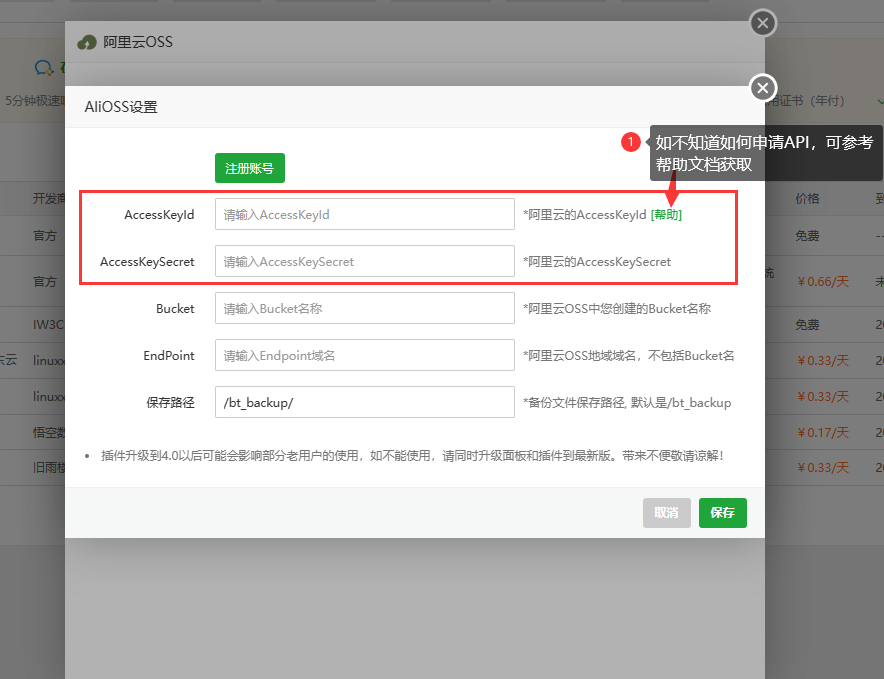The height and width of the screenshot is (679, 884).
Task: Click the 保存路径 field label
Action: coord(170,403)
